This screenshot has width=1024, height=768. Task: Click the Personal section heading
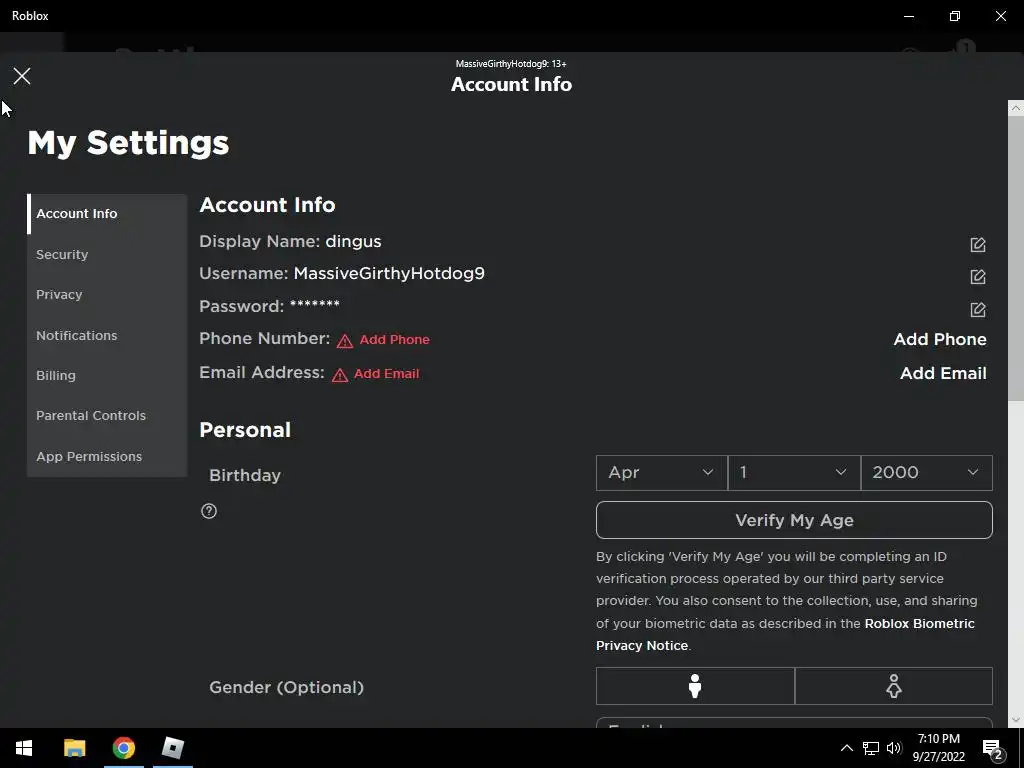pos(245,430)
